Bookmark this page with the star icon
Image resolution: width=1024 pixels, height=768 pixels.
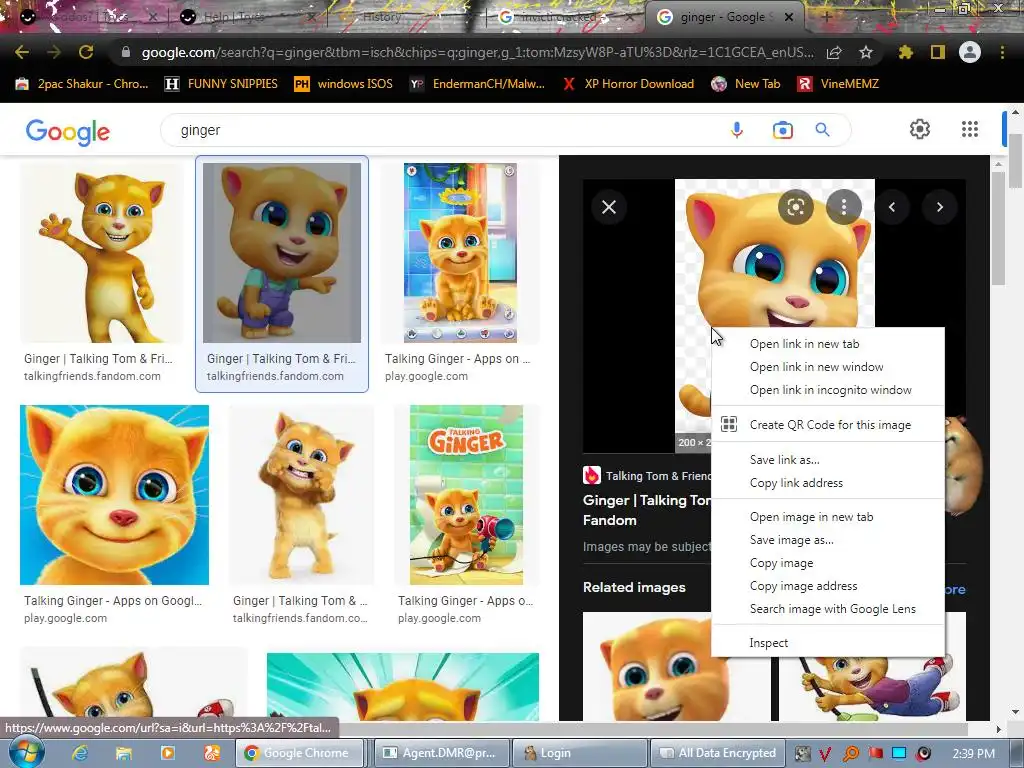(866, 52)
